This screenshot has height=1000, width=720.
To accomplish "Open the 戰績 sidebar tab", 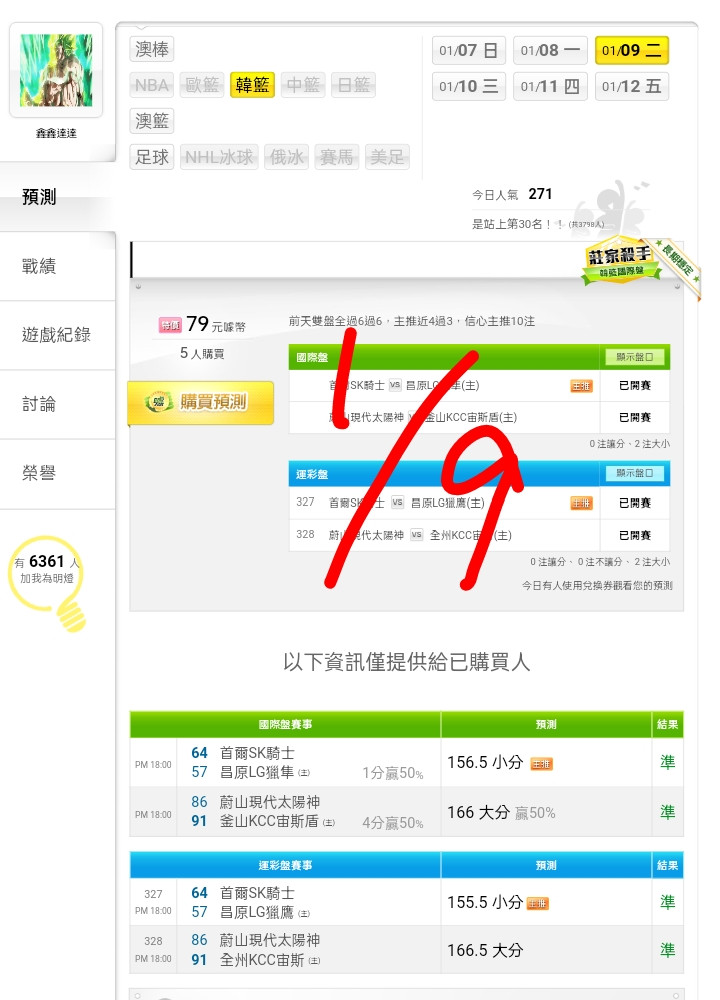I will [x=39, y=265].
